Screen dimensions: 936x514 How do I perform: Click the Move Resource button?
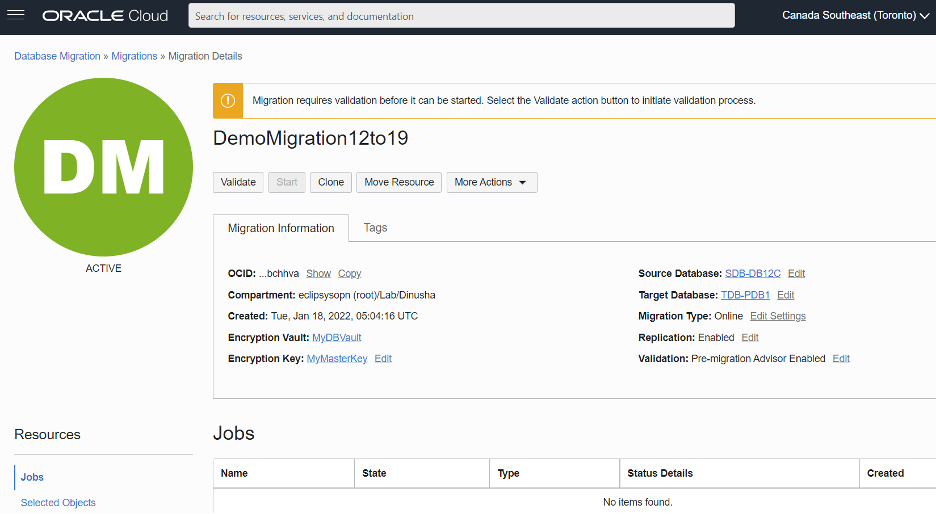399,182
